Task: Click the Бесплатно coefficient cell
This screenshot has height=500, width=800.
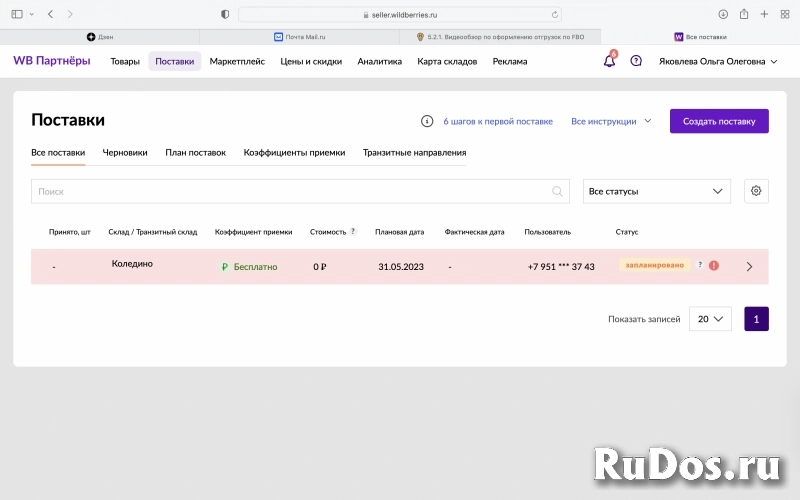Action: tap(249, 266)
